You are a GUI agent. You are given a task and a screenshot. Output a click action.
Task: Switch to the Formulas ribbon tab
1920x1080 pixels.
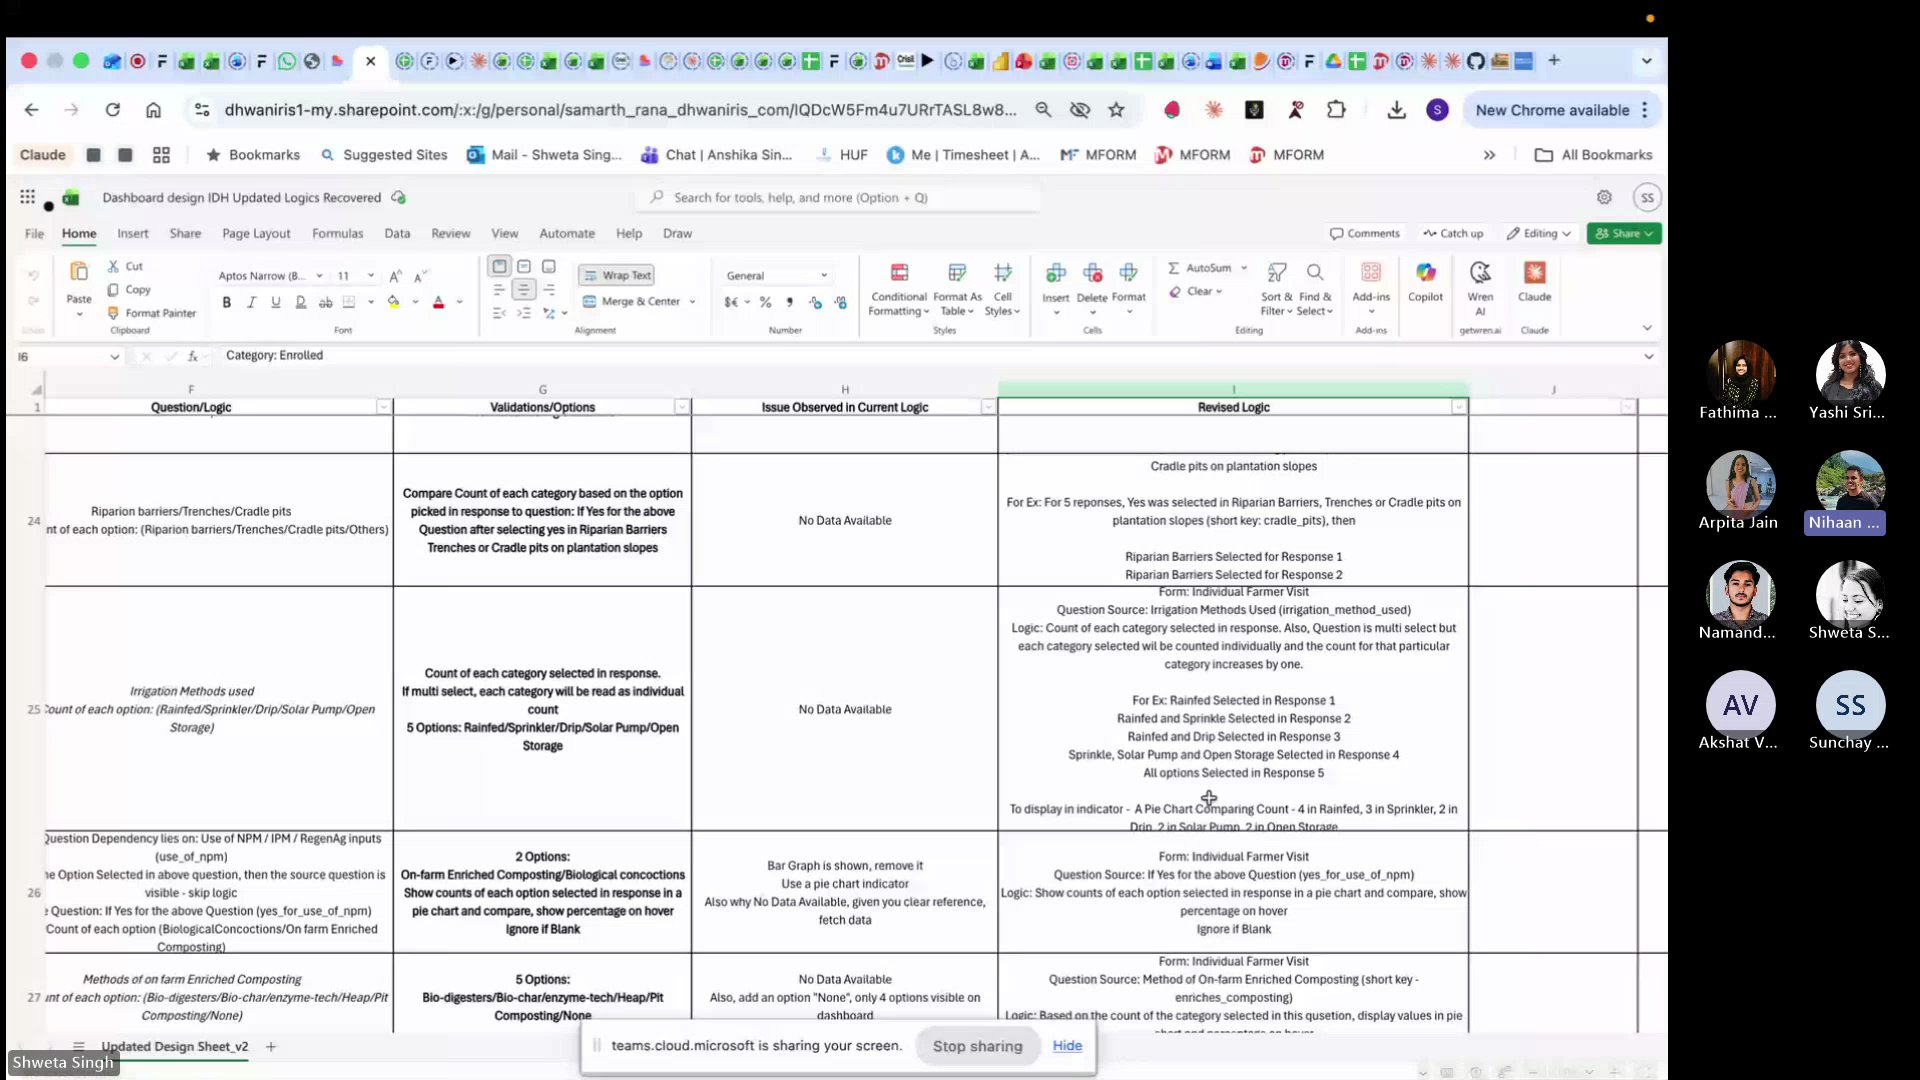pos(337,233)
